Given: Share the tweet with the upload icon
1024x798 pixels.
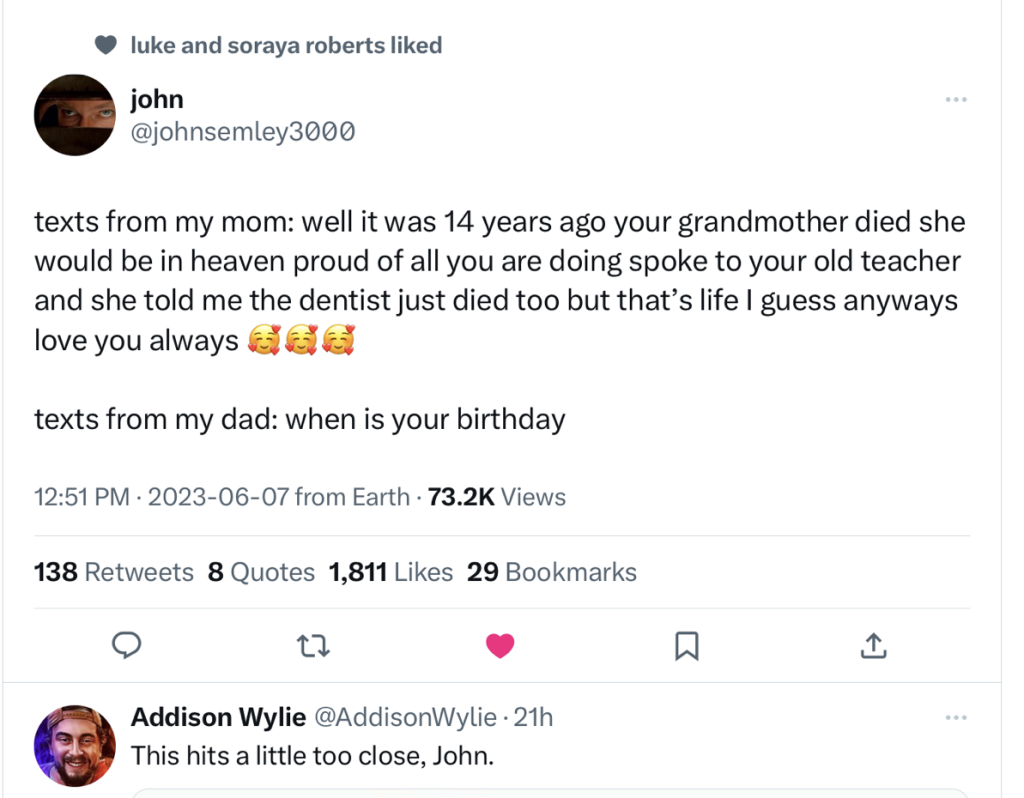Looking at the screenshot, I should 873,647.
